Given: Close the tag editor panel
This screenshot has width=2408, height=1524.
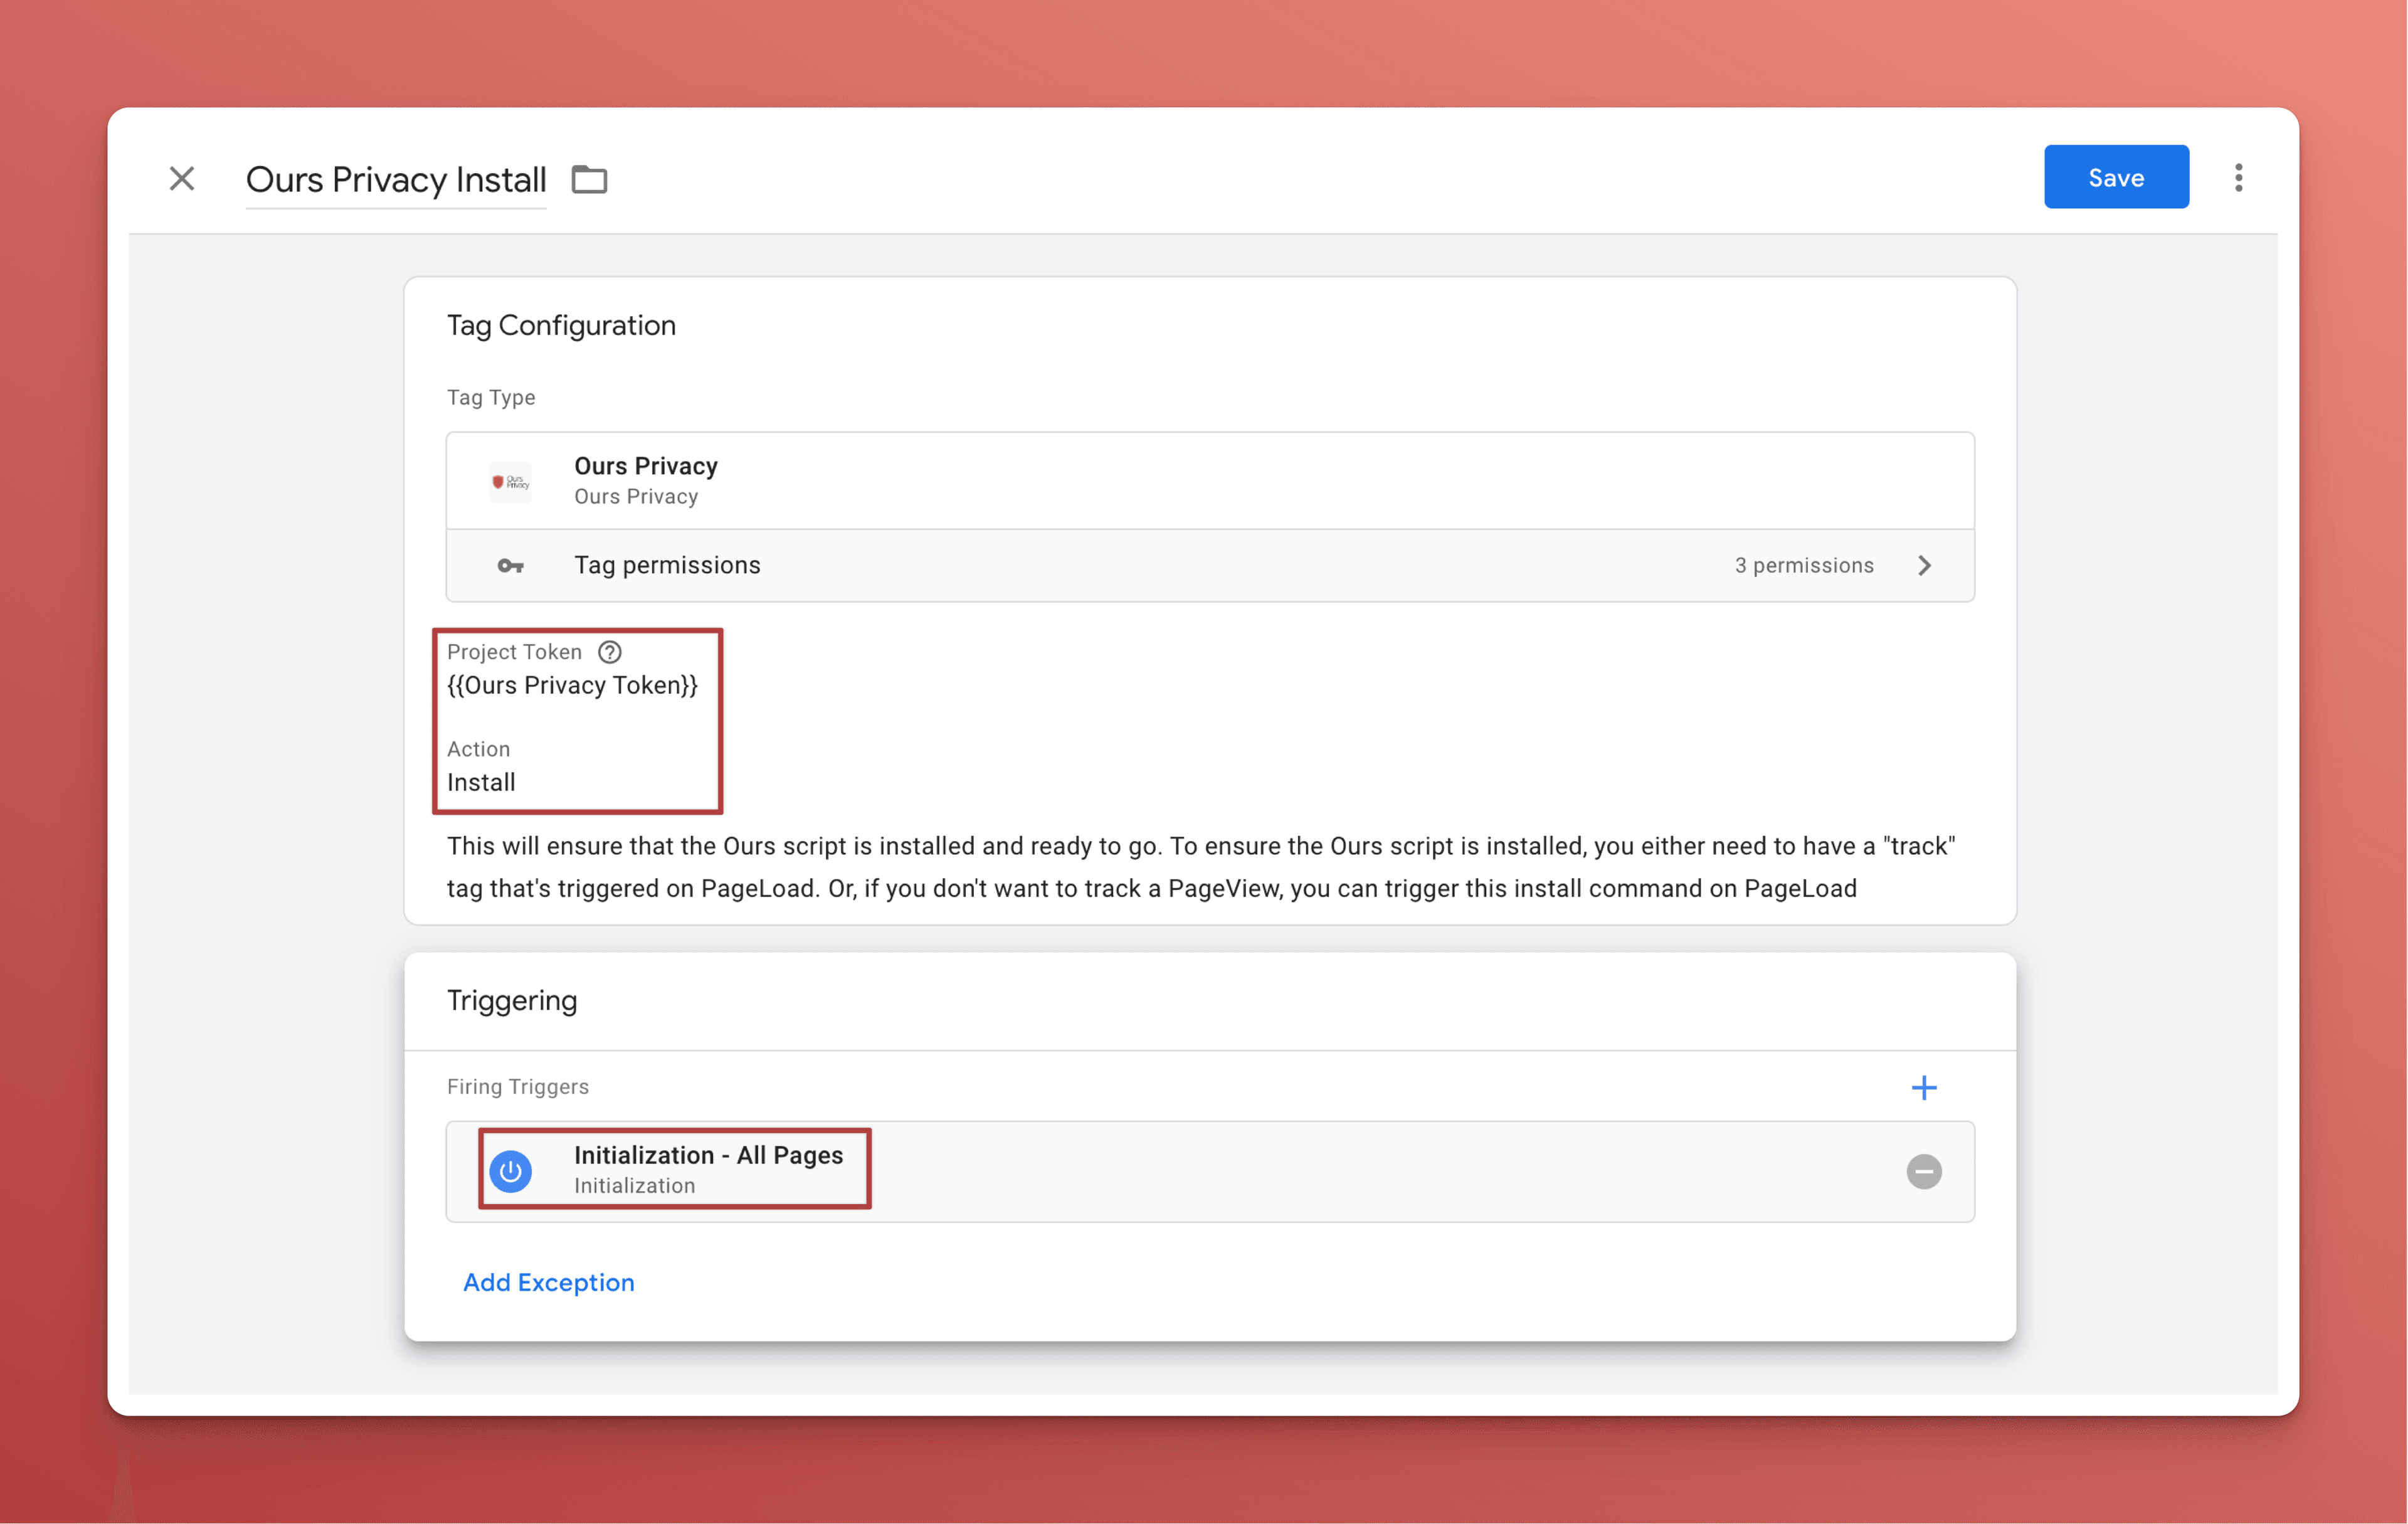Looking at the screenshot, I should tap(181, 179).
